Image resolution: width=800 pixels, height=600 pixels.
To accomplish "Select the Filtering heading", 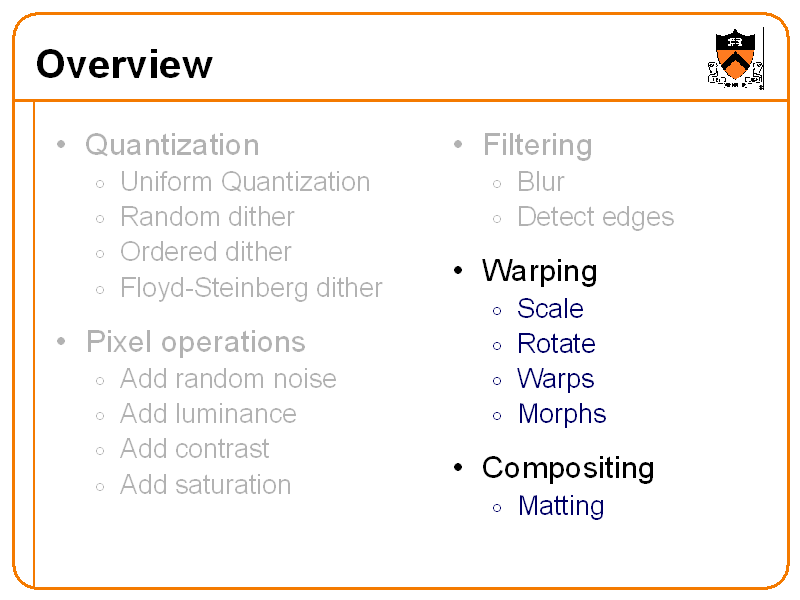I will pos(537,145).
